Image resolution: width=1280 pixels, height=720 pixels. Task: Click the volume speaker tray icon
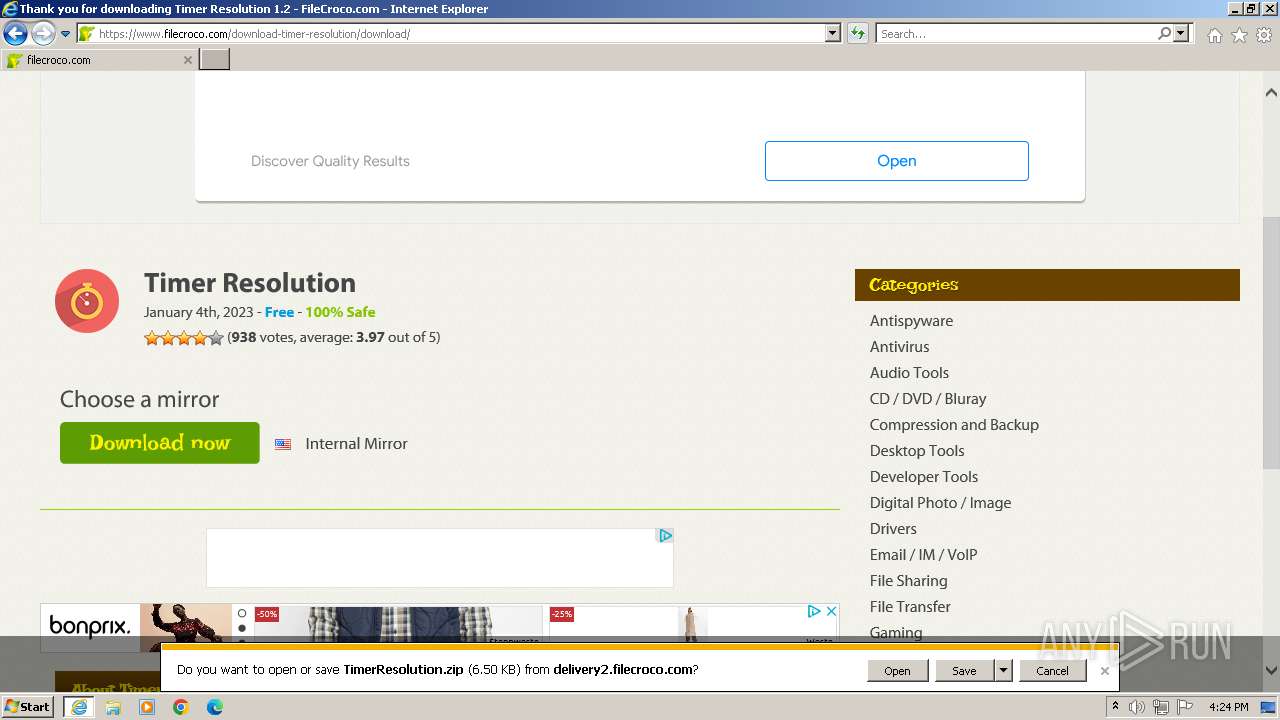click(1137, 707)
